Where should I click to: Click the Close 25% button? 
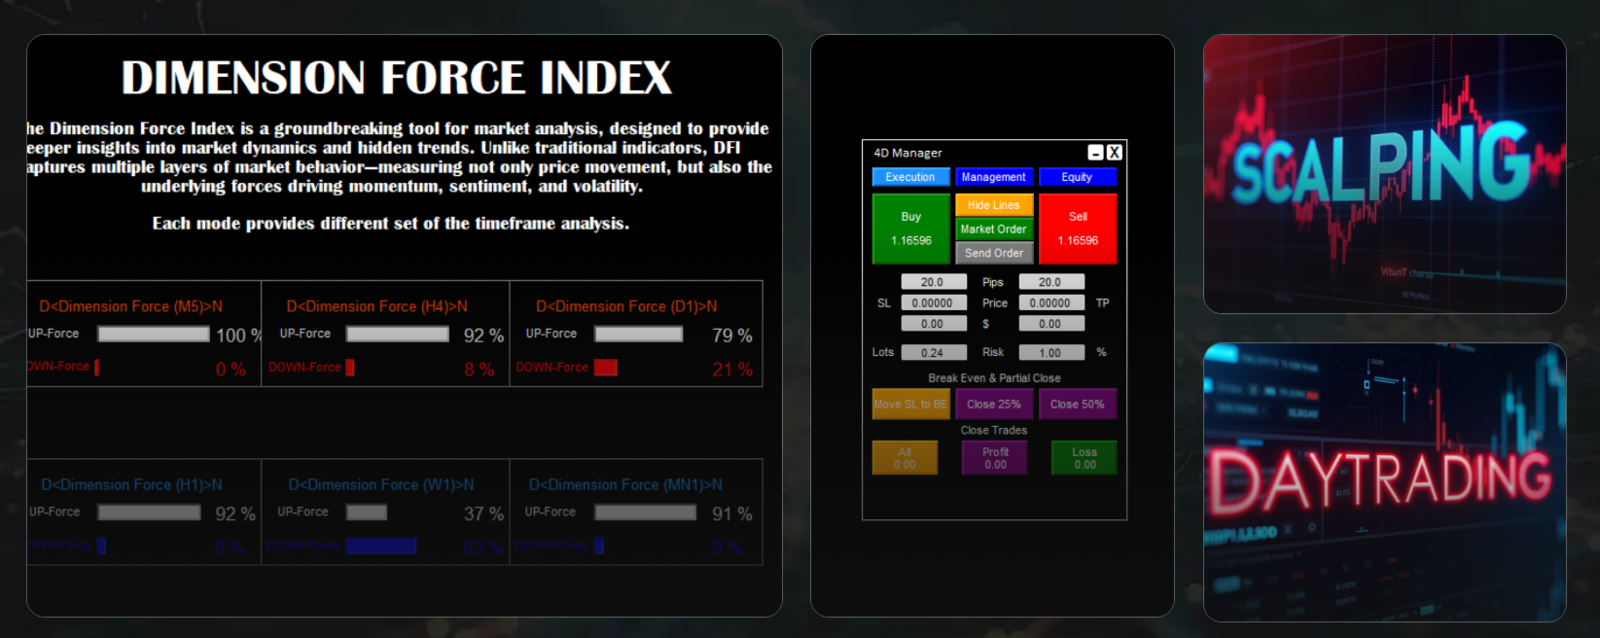tap(993, 404)
